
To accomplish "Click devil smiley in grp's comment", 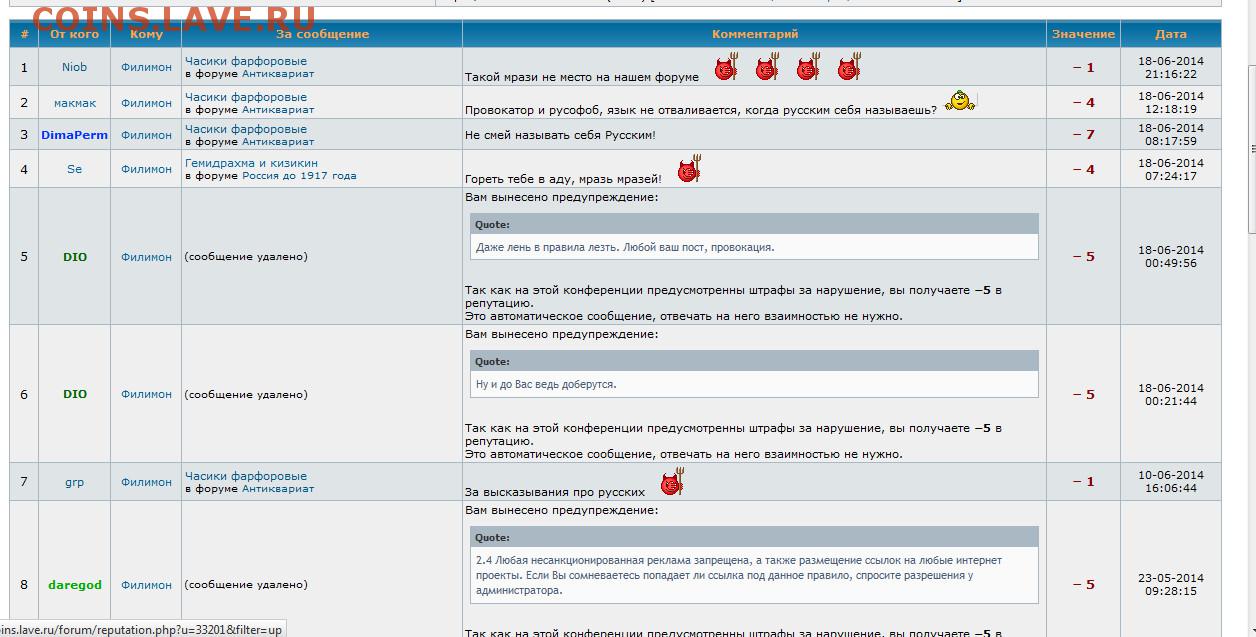I will [672, 483].
